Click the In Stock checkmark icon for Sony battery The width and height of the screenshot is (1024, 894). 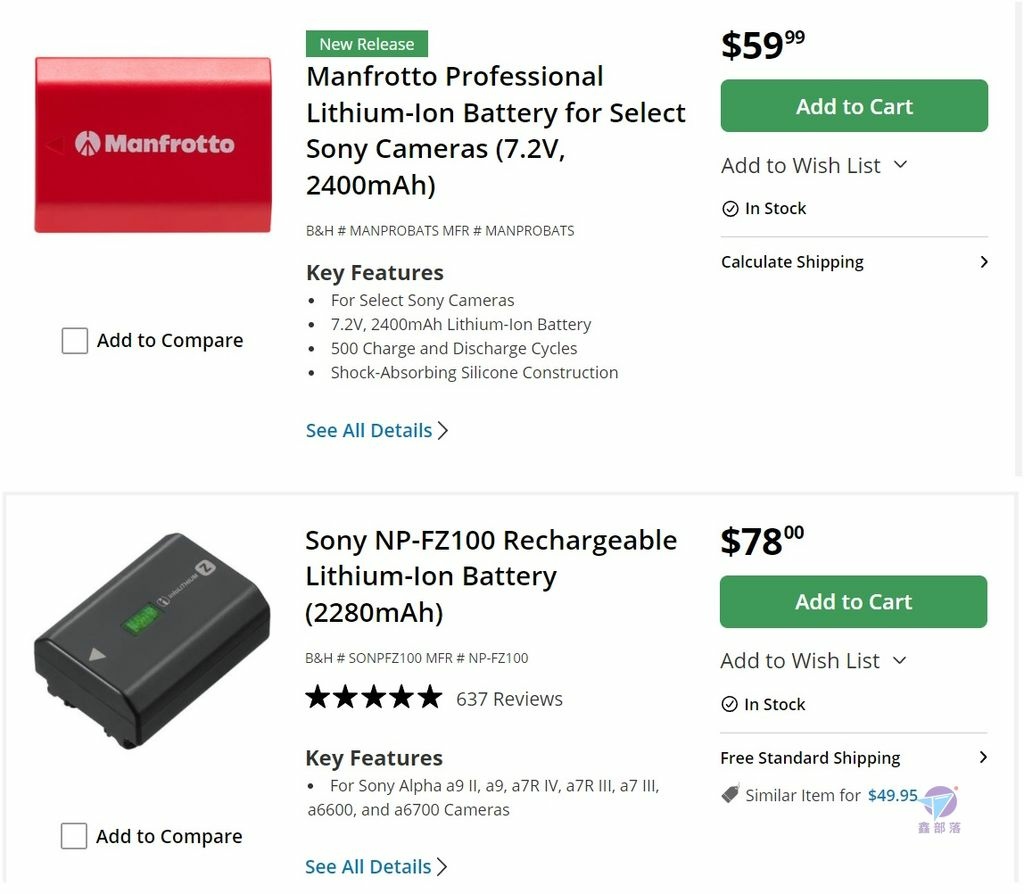point(729,705)
